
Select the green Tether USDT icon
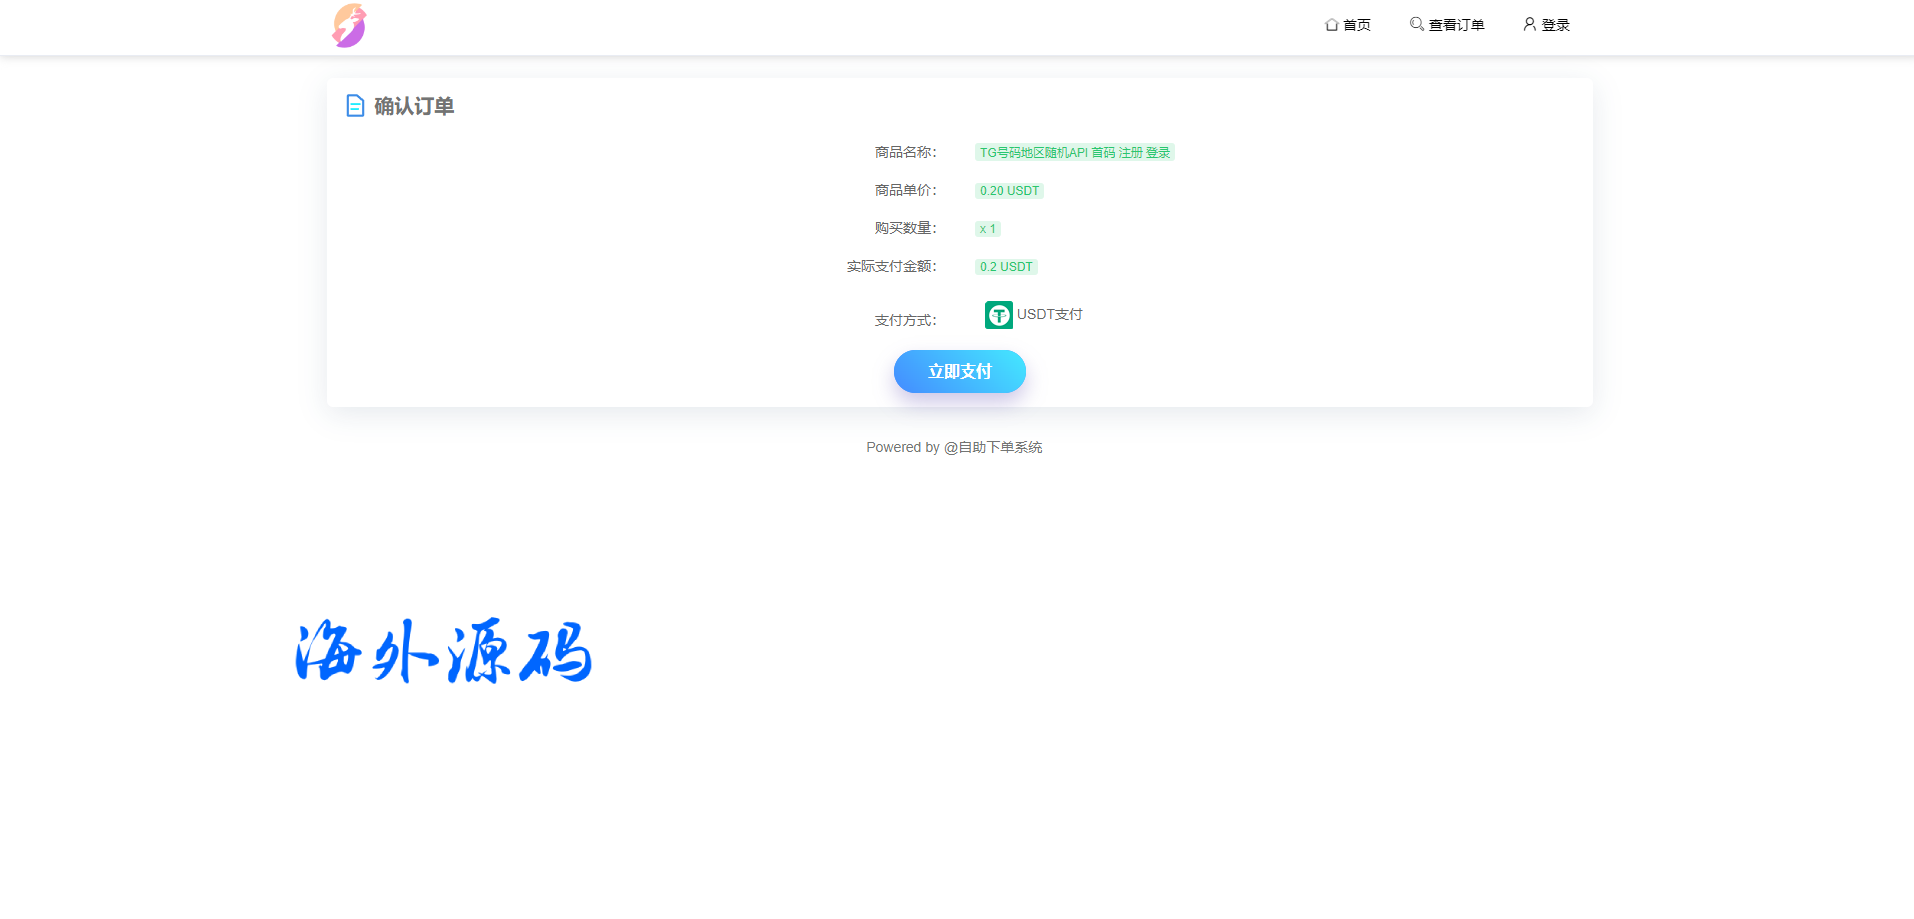(x=998, y=315)
